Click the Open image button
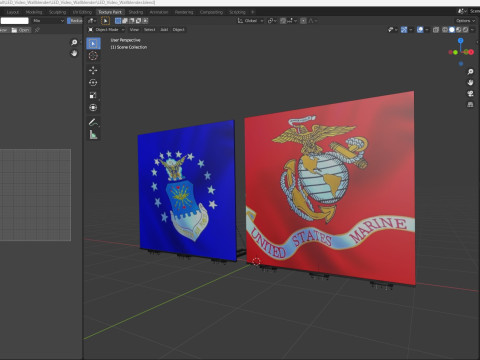This screenshot has width=480, height=360. (21, 30)
